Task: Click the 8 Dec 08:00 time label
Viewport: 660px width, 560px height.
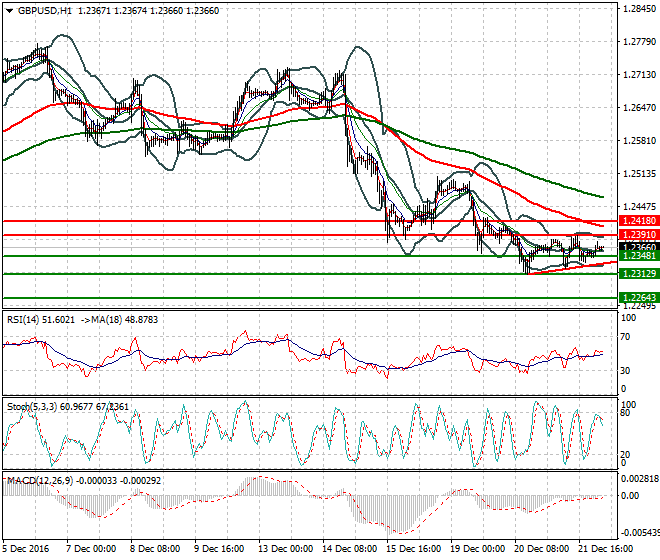Action: point(155,549)
